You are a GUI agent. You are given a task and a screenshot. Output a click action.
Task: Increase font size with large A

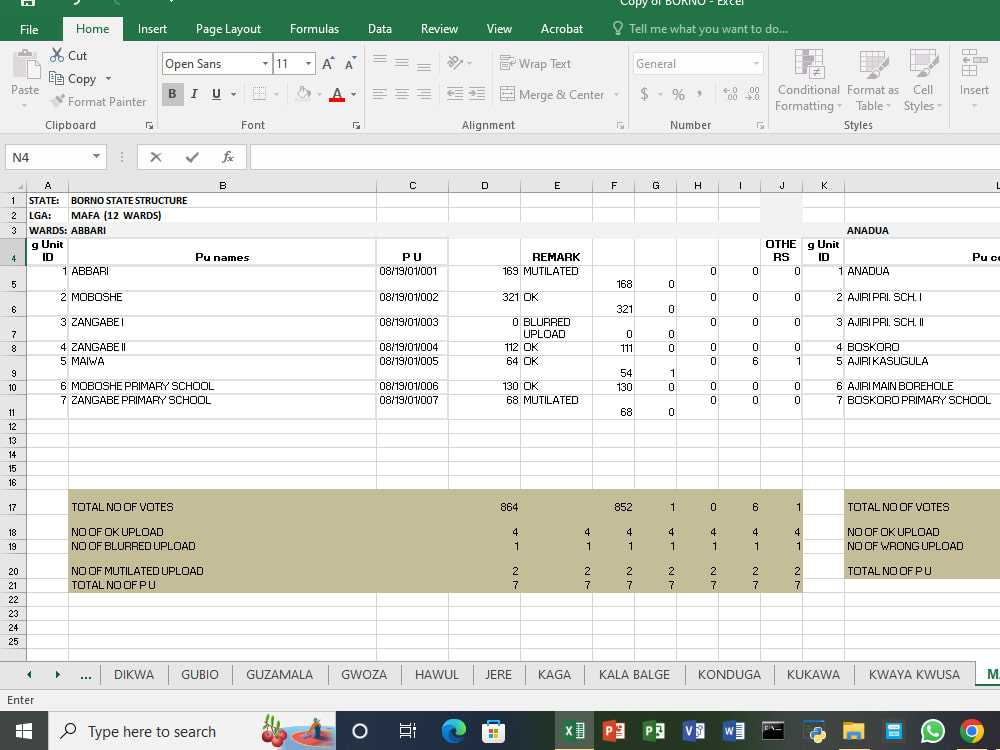click(327, 64)
